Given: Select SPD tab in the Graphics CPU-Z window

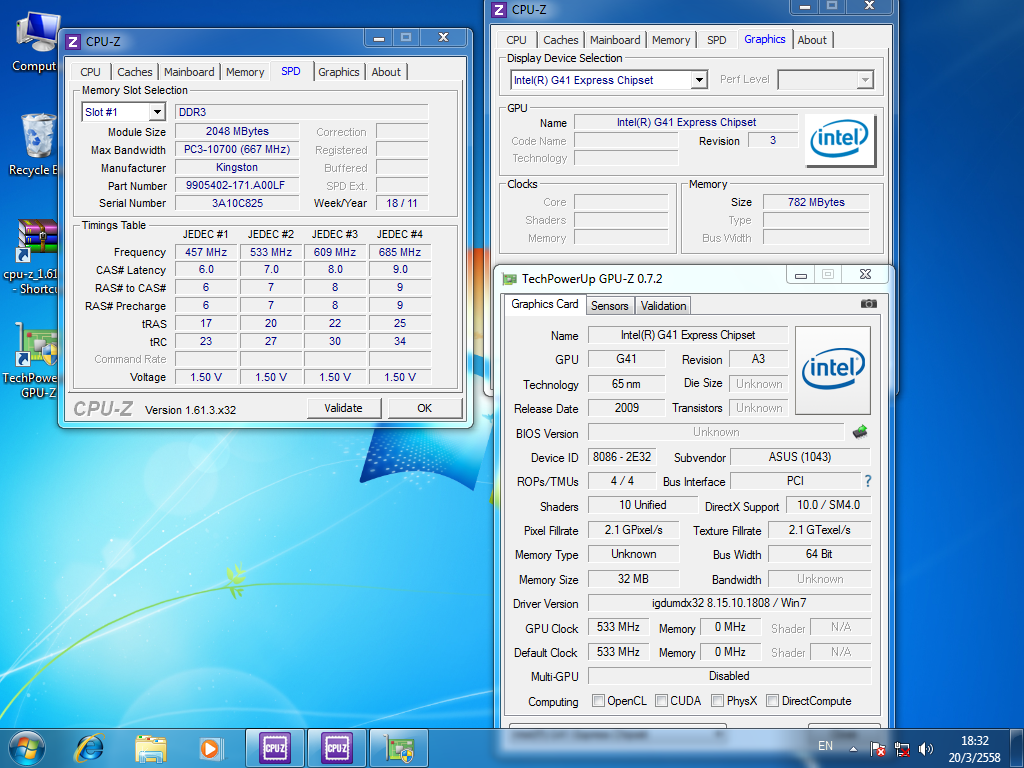Looking at the screenshot, I should [716, 40].
